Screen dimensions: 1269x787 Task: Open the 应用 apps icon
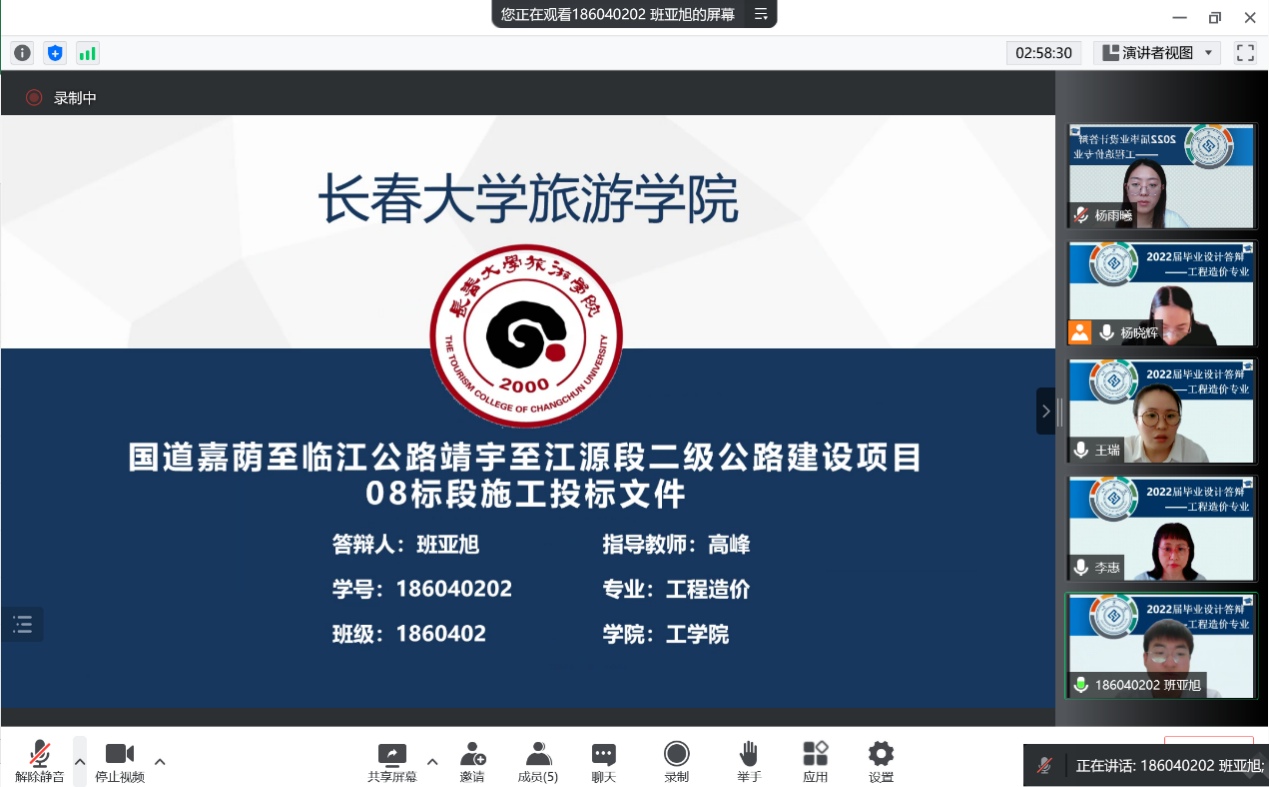tap(815, 762)
